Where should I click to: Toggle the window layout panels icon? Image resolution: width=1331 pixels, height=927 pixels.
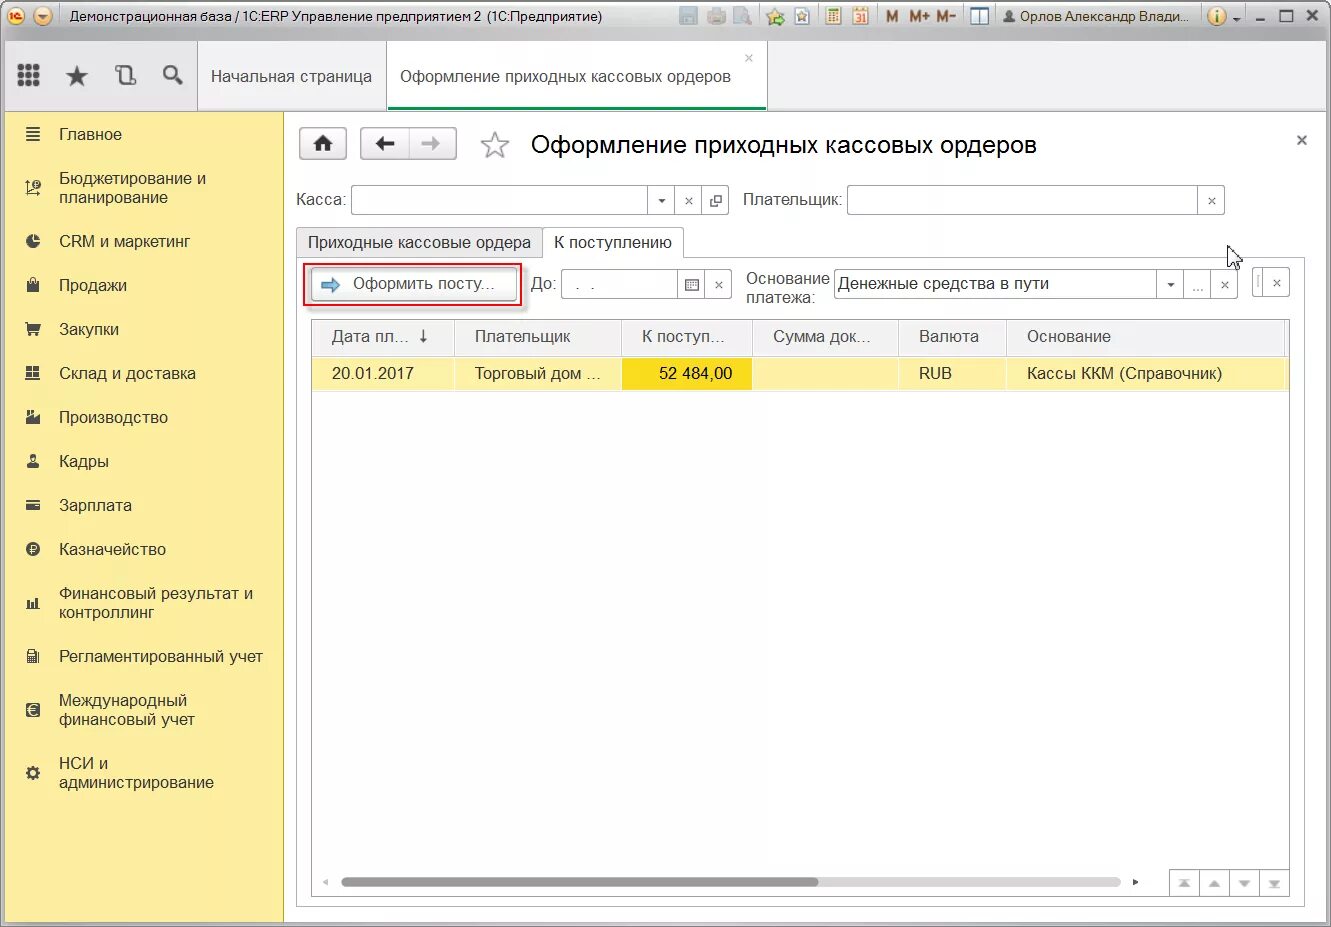click(x=980, y=16)
